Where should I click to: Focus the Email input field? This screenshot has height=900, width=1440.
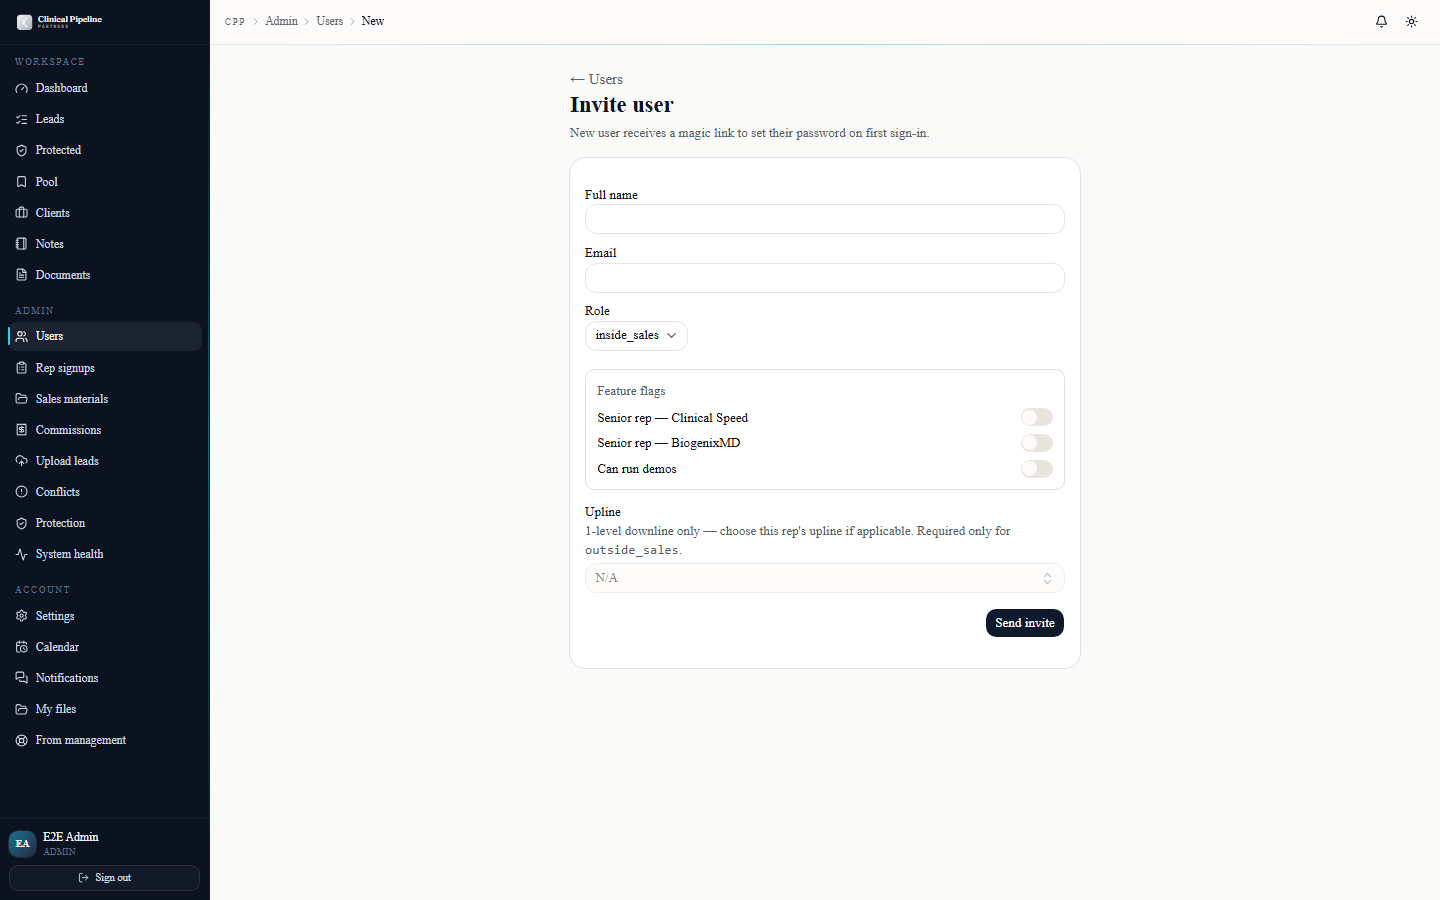(824, 278)
